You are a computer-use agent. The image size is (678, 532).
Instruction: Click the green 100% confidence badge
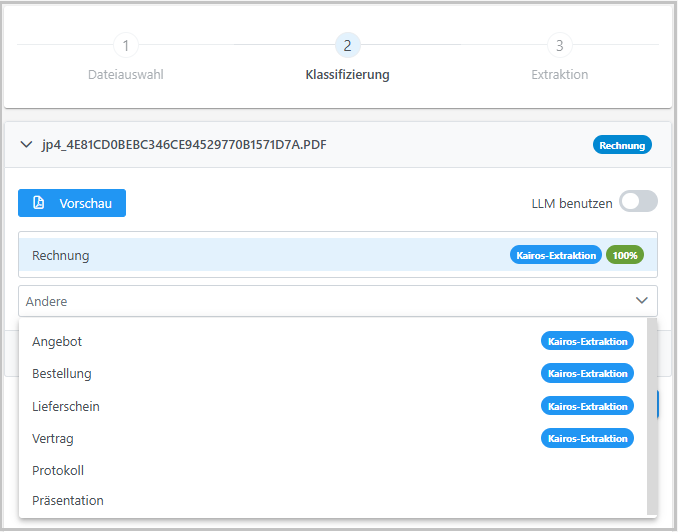(624, 255)
